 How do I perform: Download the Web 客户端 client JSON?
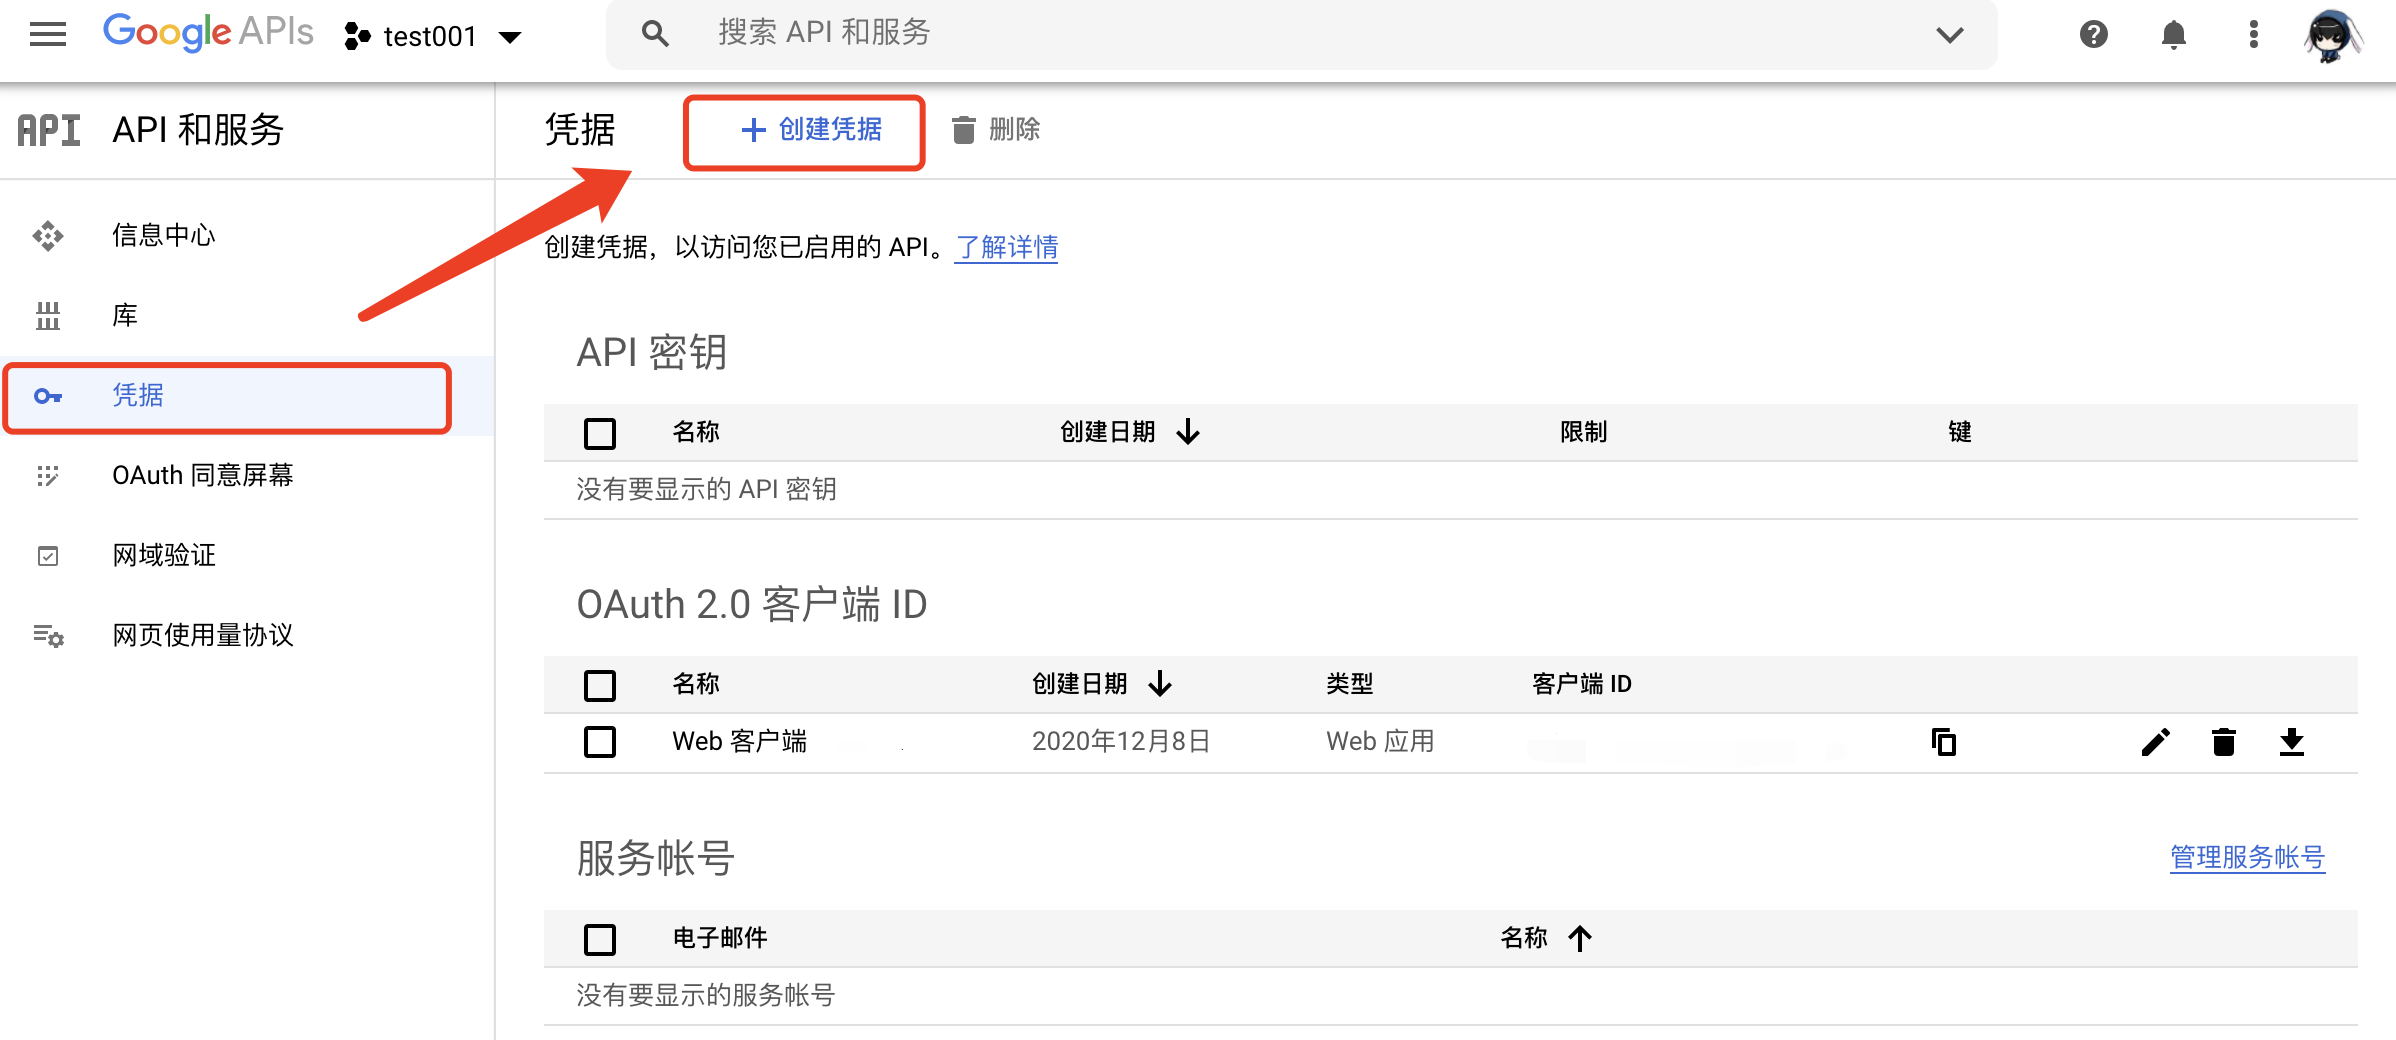(2292, 742)
